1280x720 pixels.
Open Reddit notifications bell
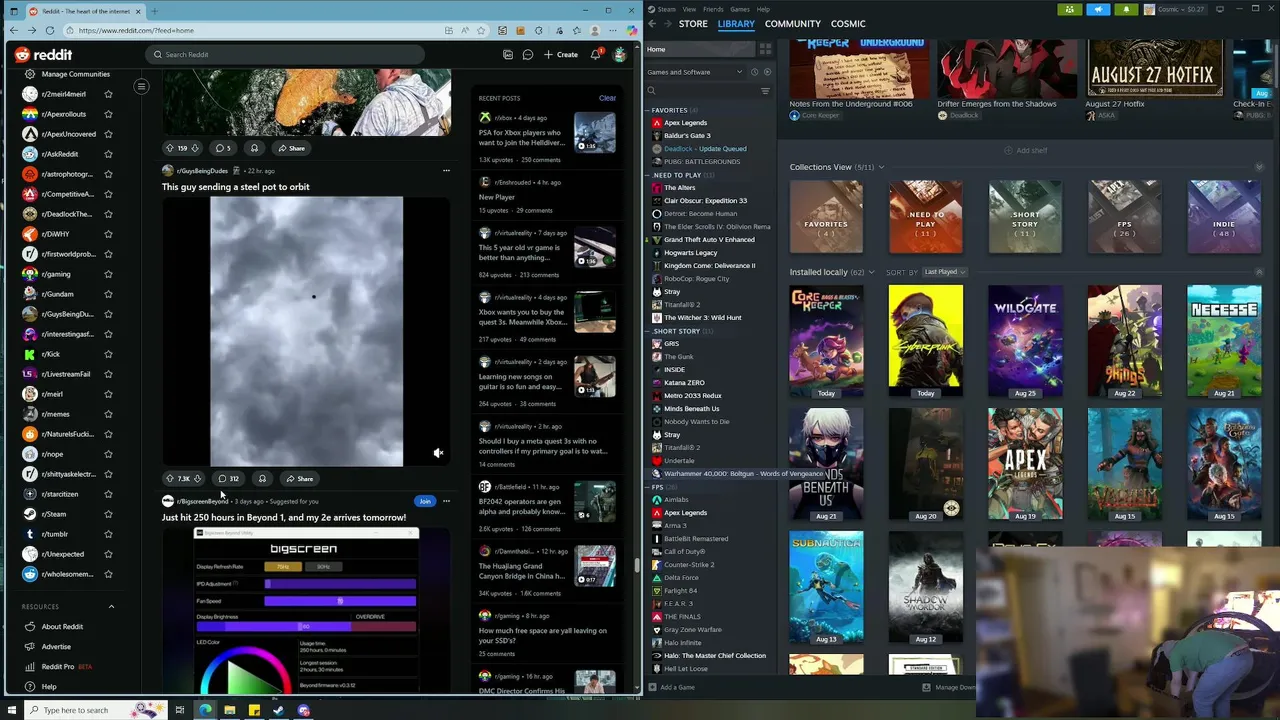tap(596, 55)
